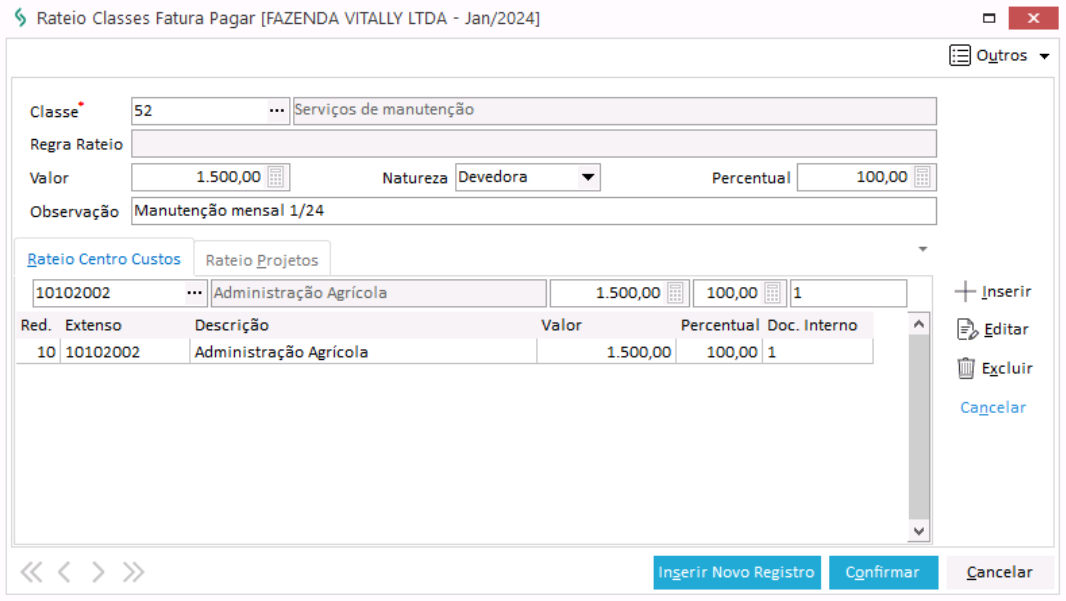
Task: Go to the next record arrow
Action: 98,572
